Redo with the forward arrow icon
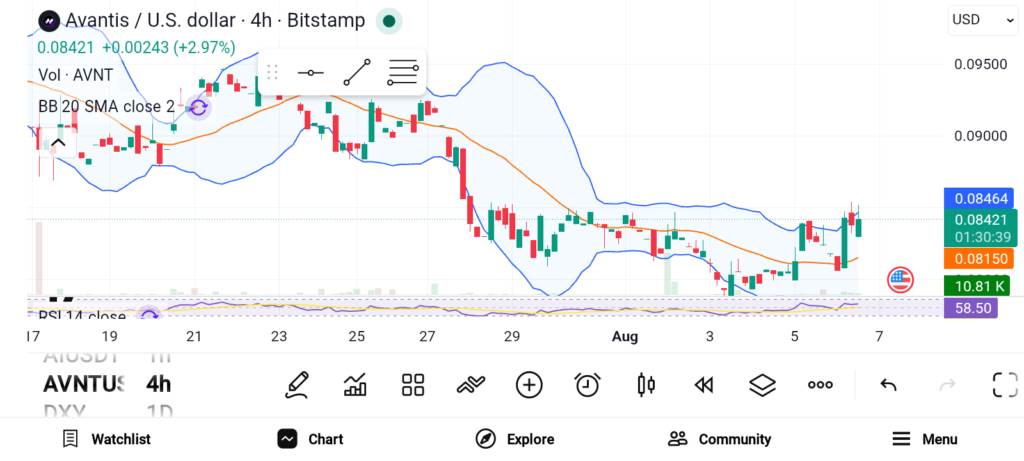Viewport: 1024px width, 461px height. 947,385
